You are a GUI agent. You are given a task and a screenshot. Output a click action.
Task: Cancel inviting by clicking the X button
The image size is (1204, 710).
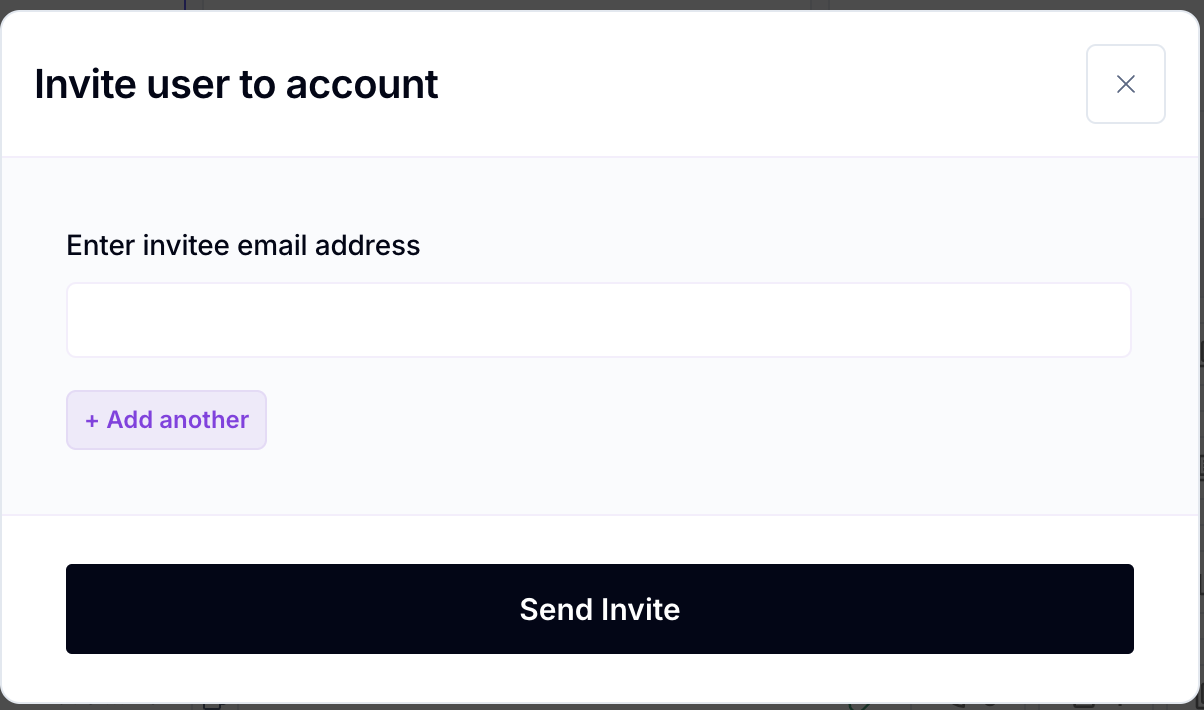[x=1125, y=84]
